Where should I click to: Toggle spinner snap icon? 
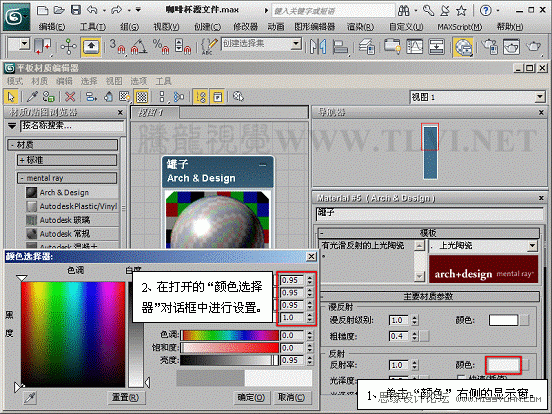tap(183, 46)
